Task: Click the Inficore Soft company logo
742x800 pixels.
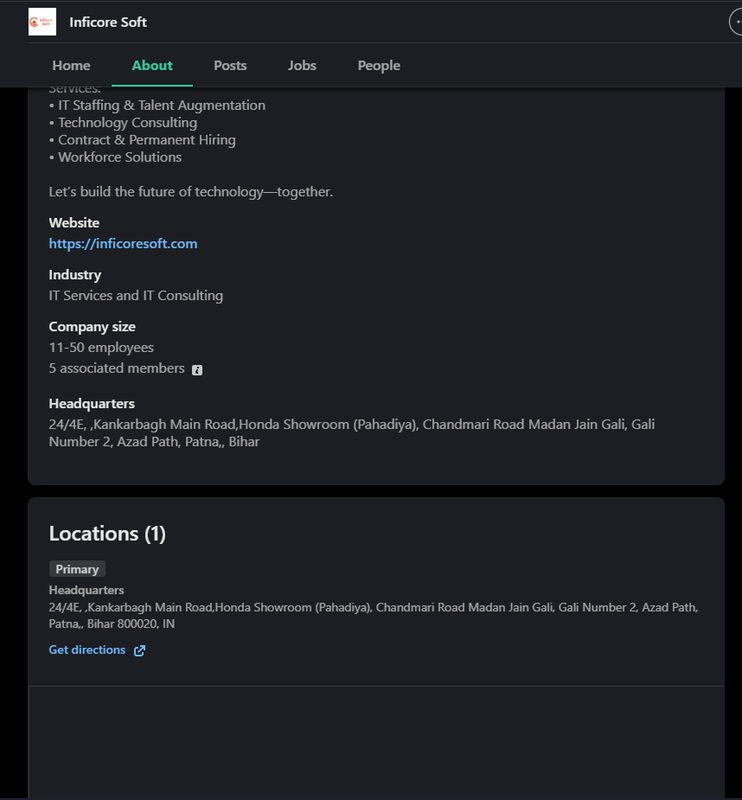Action: coord(42,22)
